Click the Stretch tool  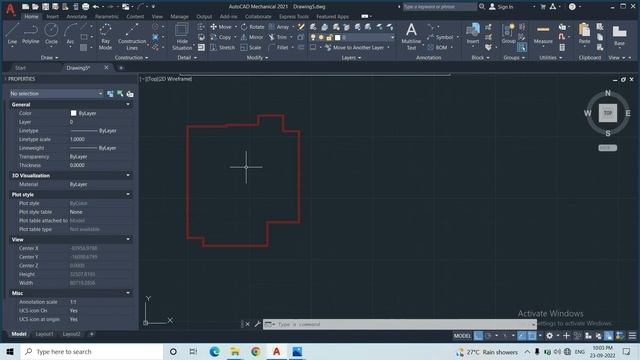pyautogui.click(x=222, y=47)
